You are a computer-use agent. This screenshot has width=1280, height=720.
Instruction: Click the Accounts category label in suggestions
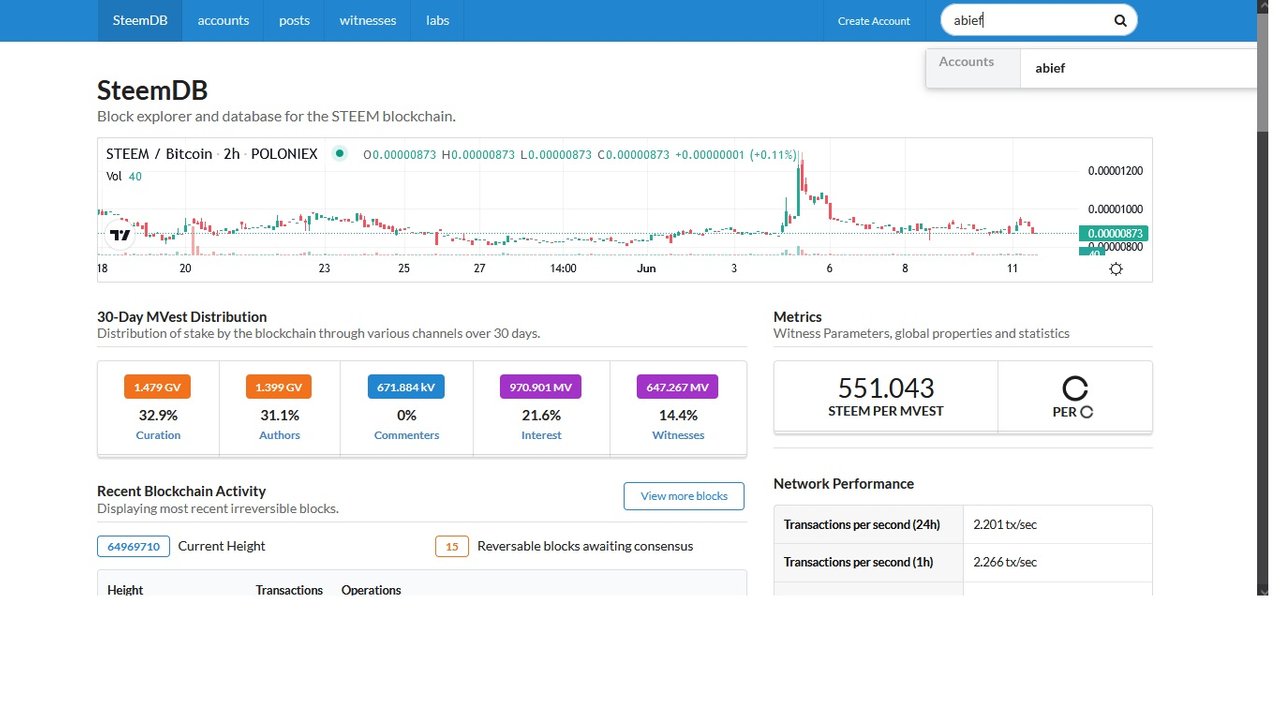tap(966, 62)
